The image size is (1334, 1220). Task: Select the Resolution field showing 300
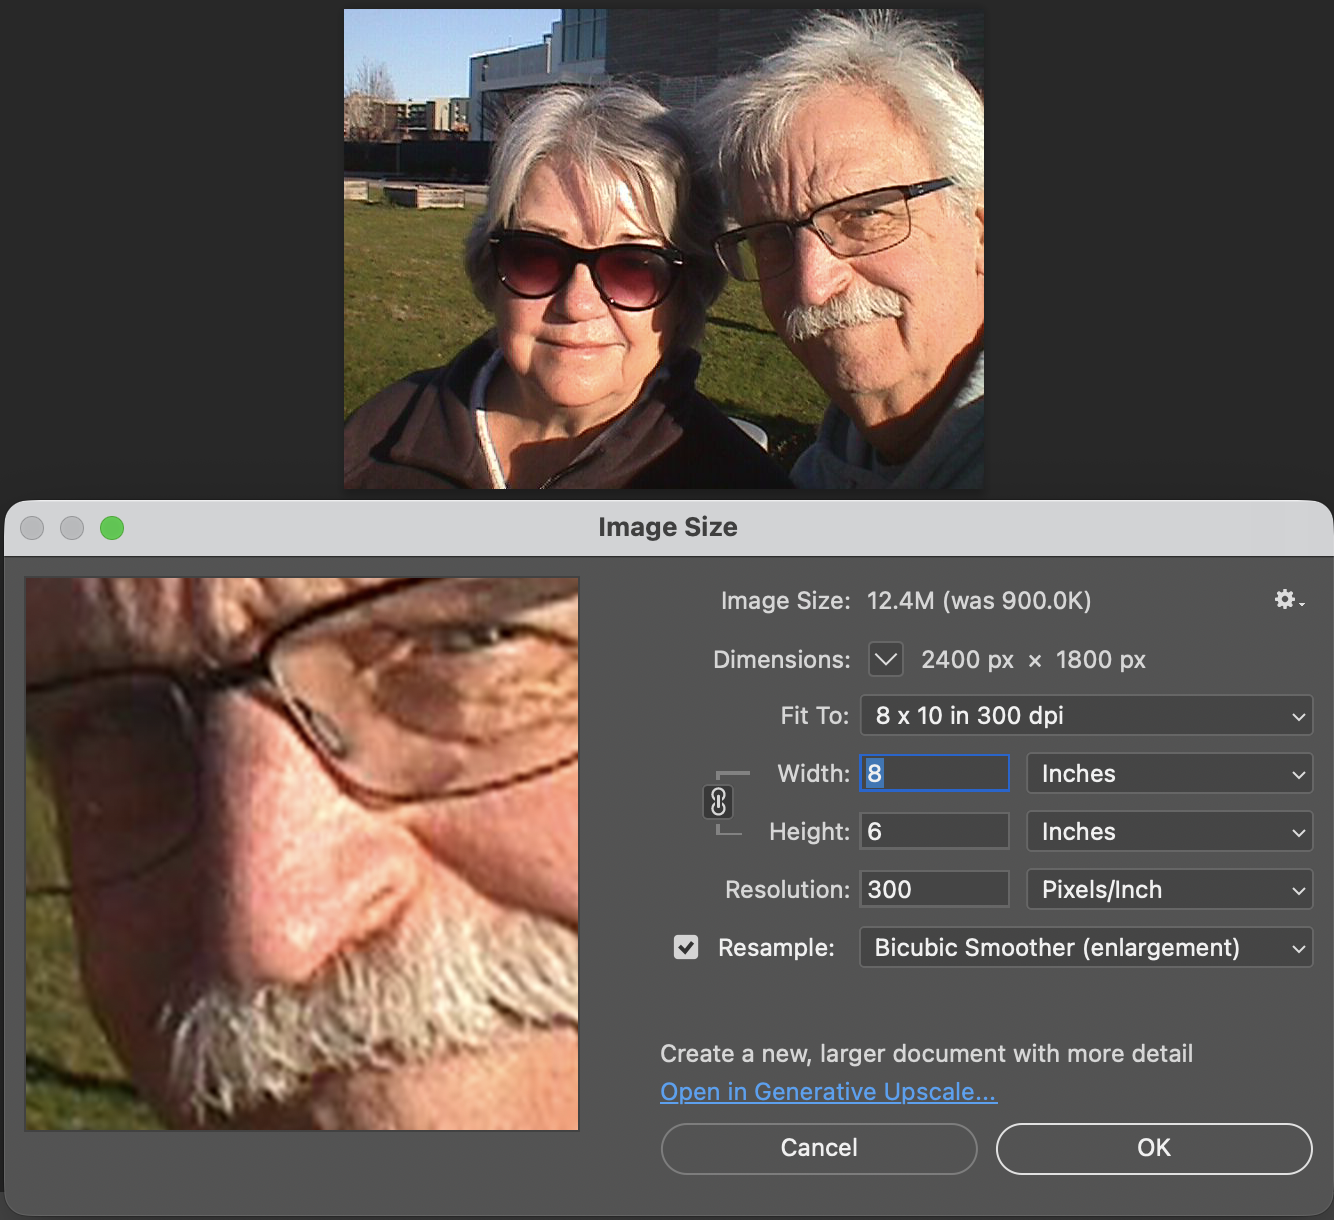[933, 889]
